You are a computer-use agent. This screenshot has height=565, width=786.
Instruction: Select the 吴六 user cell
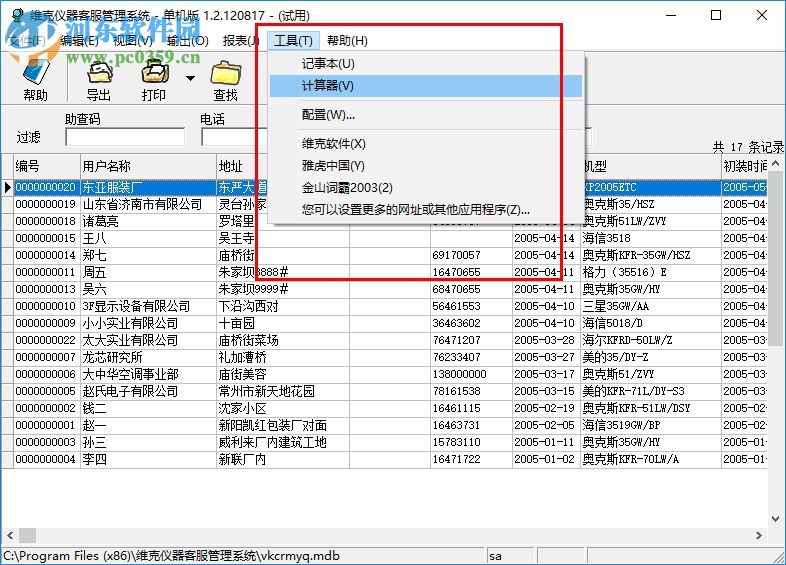(x=148, y=289)
